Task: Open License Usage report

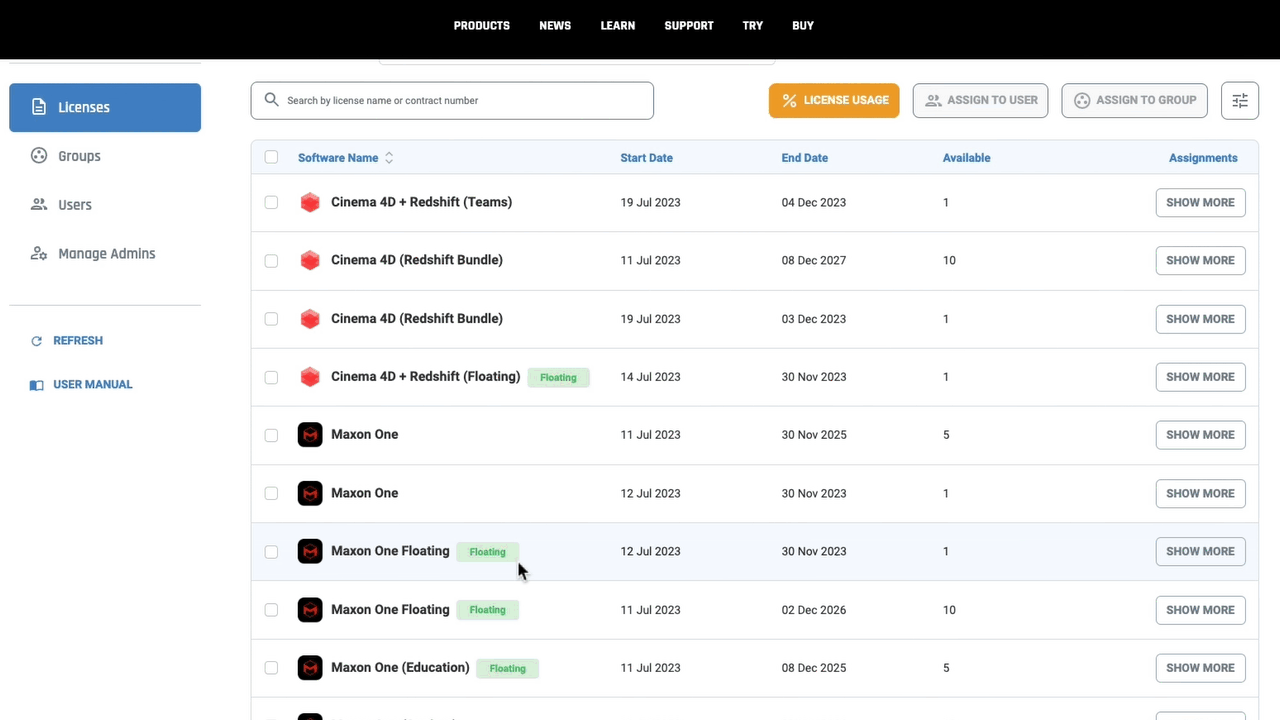Action: [834, 100]
